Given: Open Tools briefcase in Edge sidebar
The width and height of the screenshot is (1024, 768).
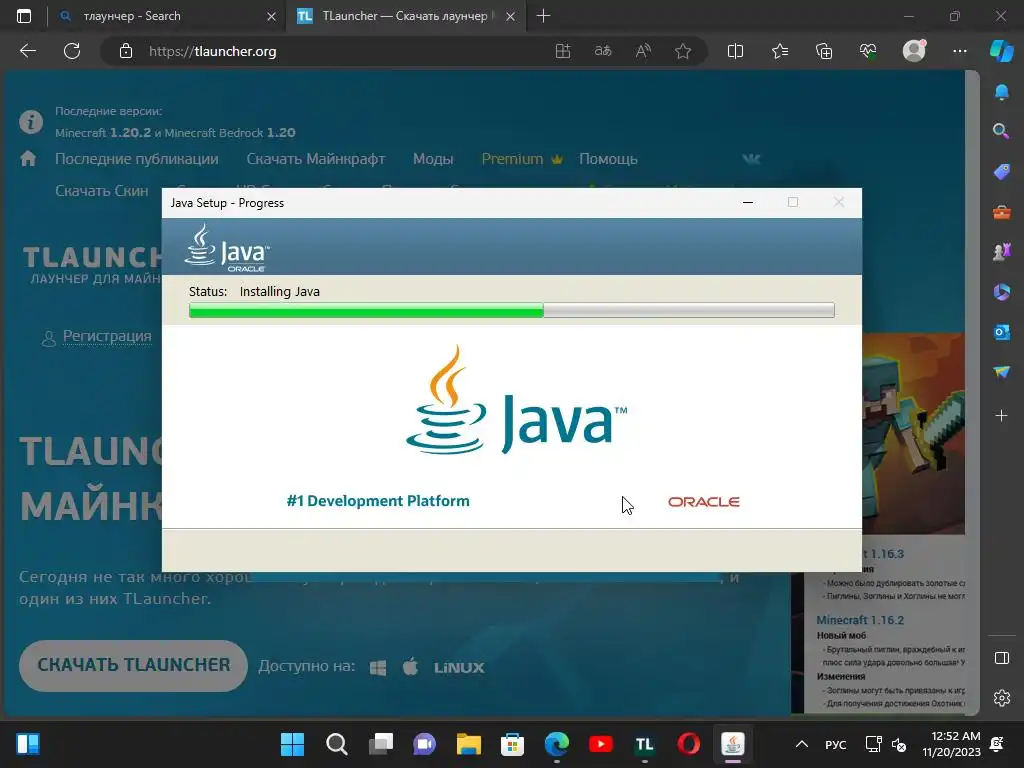Looking at the screenshot, I should pos(1002,212).
